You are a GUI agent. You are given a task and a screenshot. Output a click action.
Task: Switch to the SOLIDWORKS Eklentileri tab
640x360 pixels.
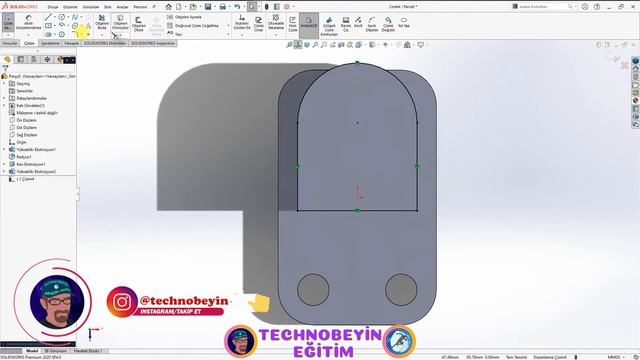click(x=105, y=43)
